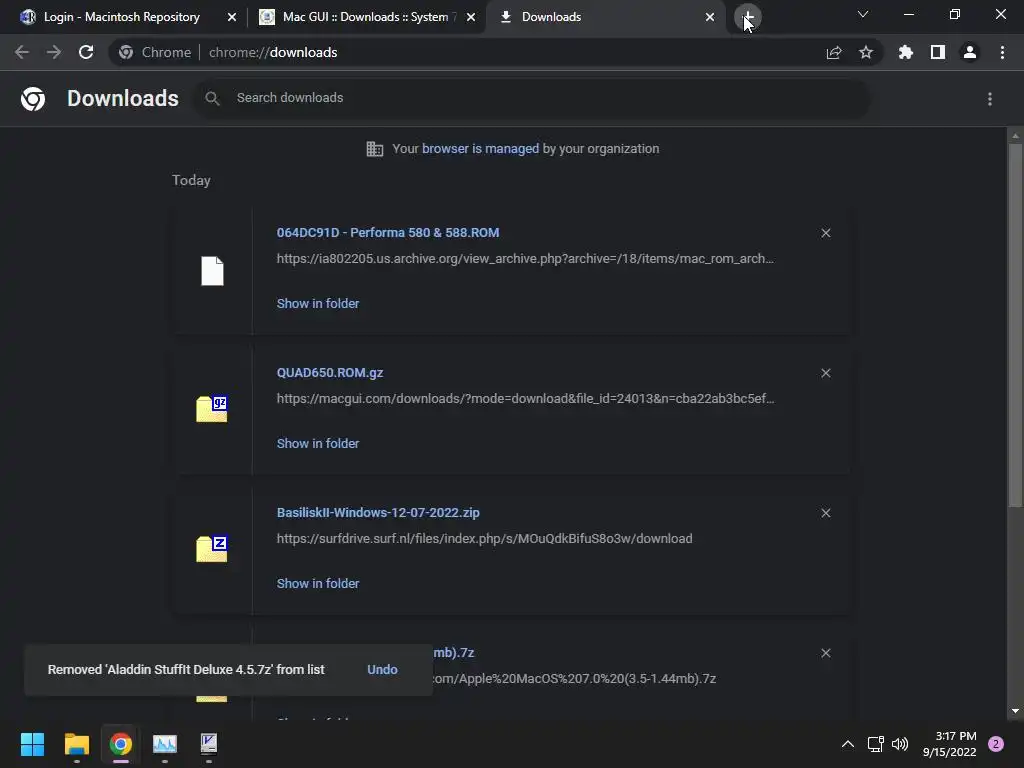Reload the downloads page

click(86, 52)
